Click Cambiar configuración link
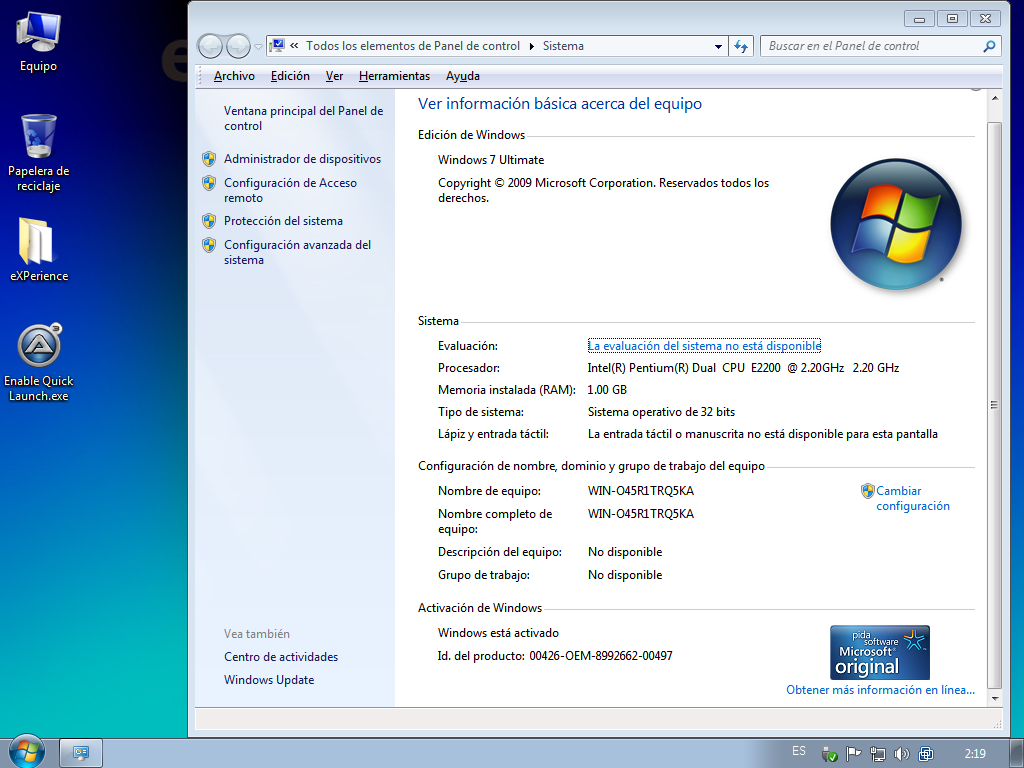1024x768 pixels. click(x=912, y=498)
